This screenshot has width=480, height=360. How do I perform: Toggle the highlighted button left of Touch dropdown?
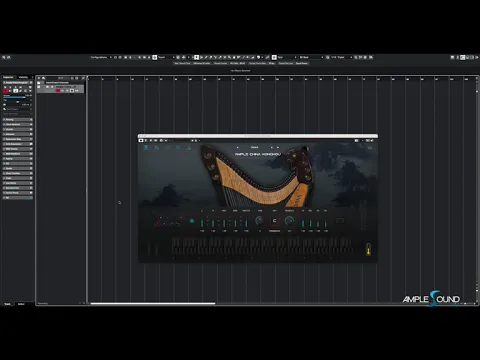click(x=154, y=57)
